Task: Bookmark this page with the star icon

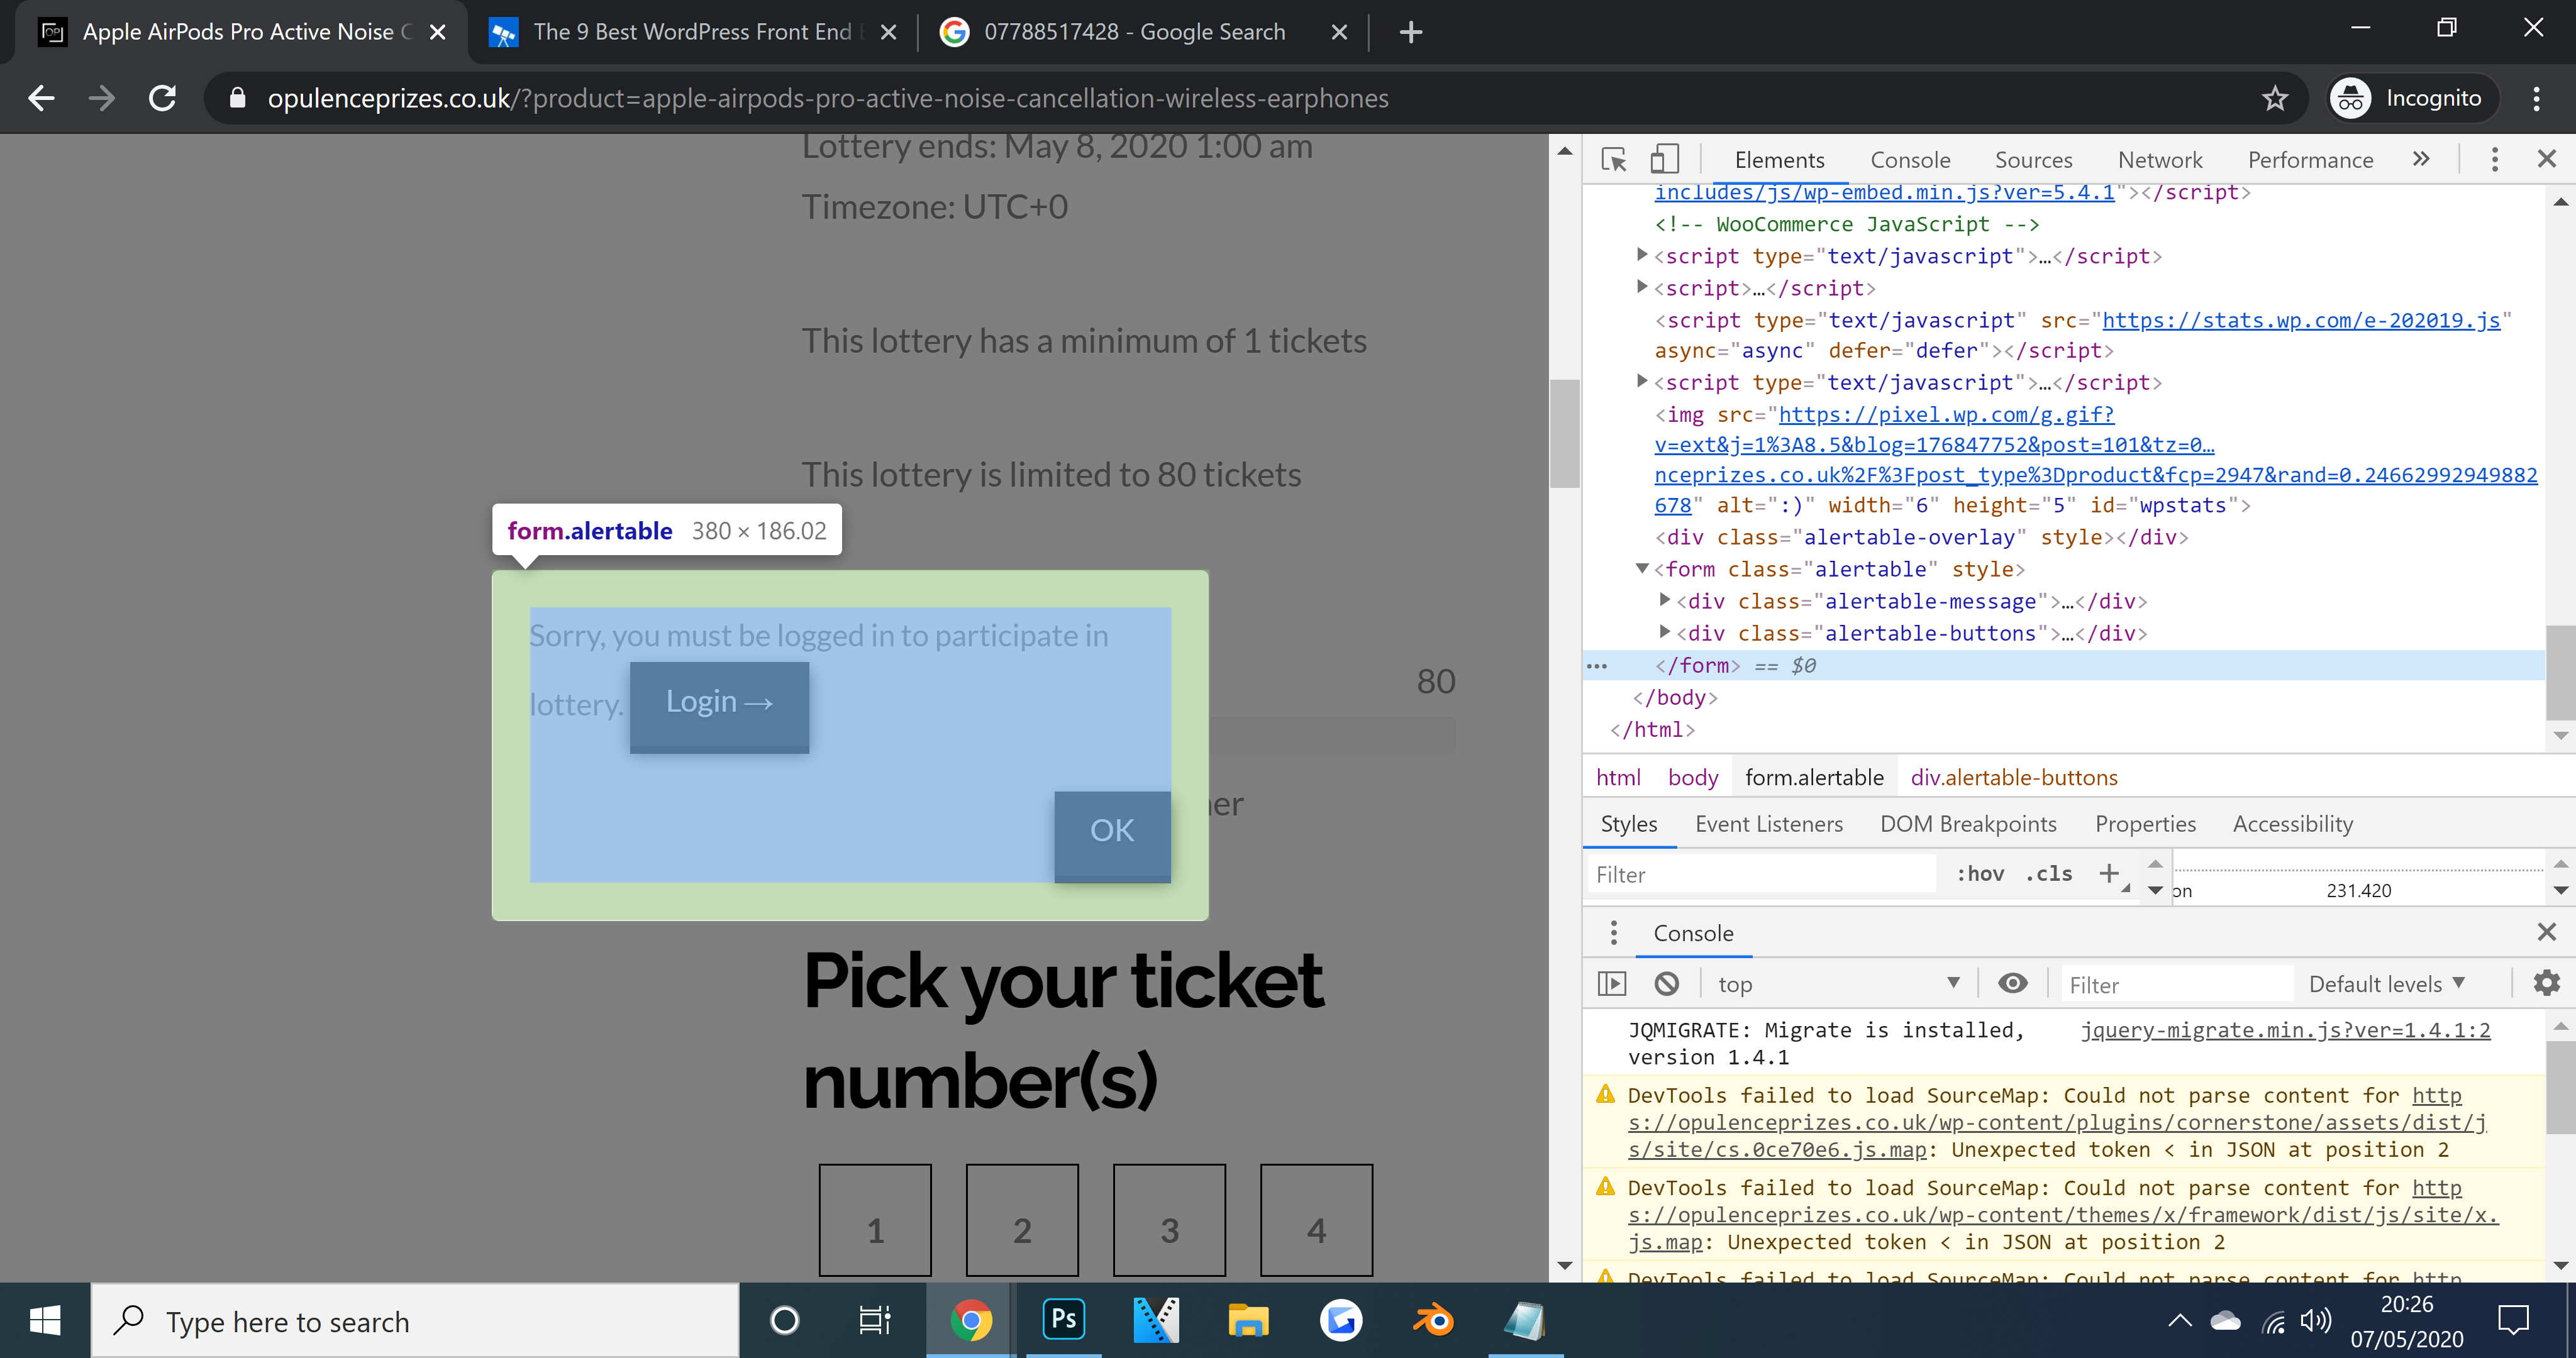Action: [2275, 98]
